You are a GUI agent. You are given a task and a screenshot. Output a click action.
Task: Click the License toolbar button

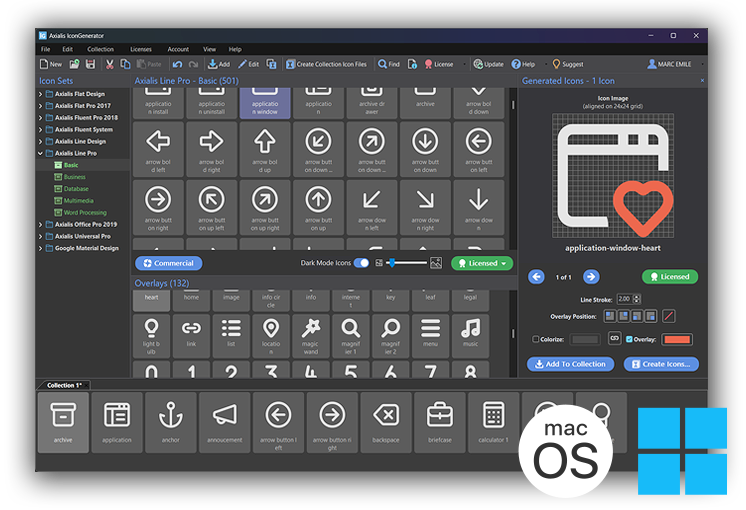(x=439, y=64)
